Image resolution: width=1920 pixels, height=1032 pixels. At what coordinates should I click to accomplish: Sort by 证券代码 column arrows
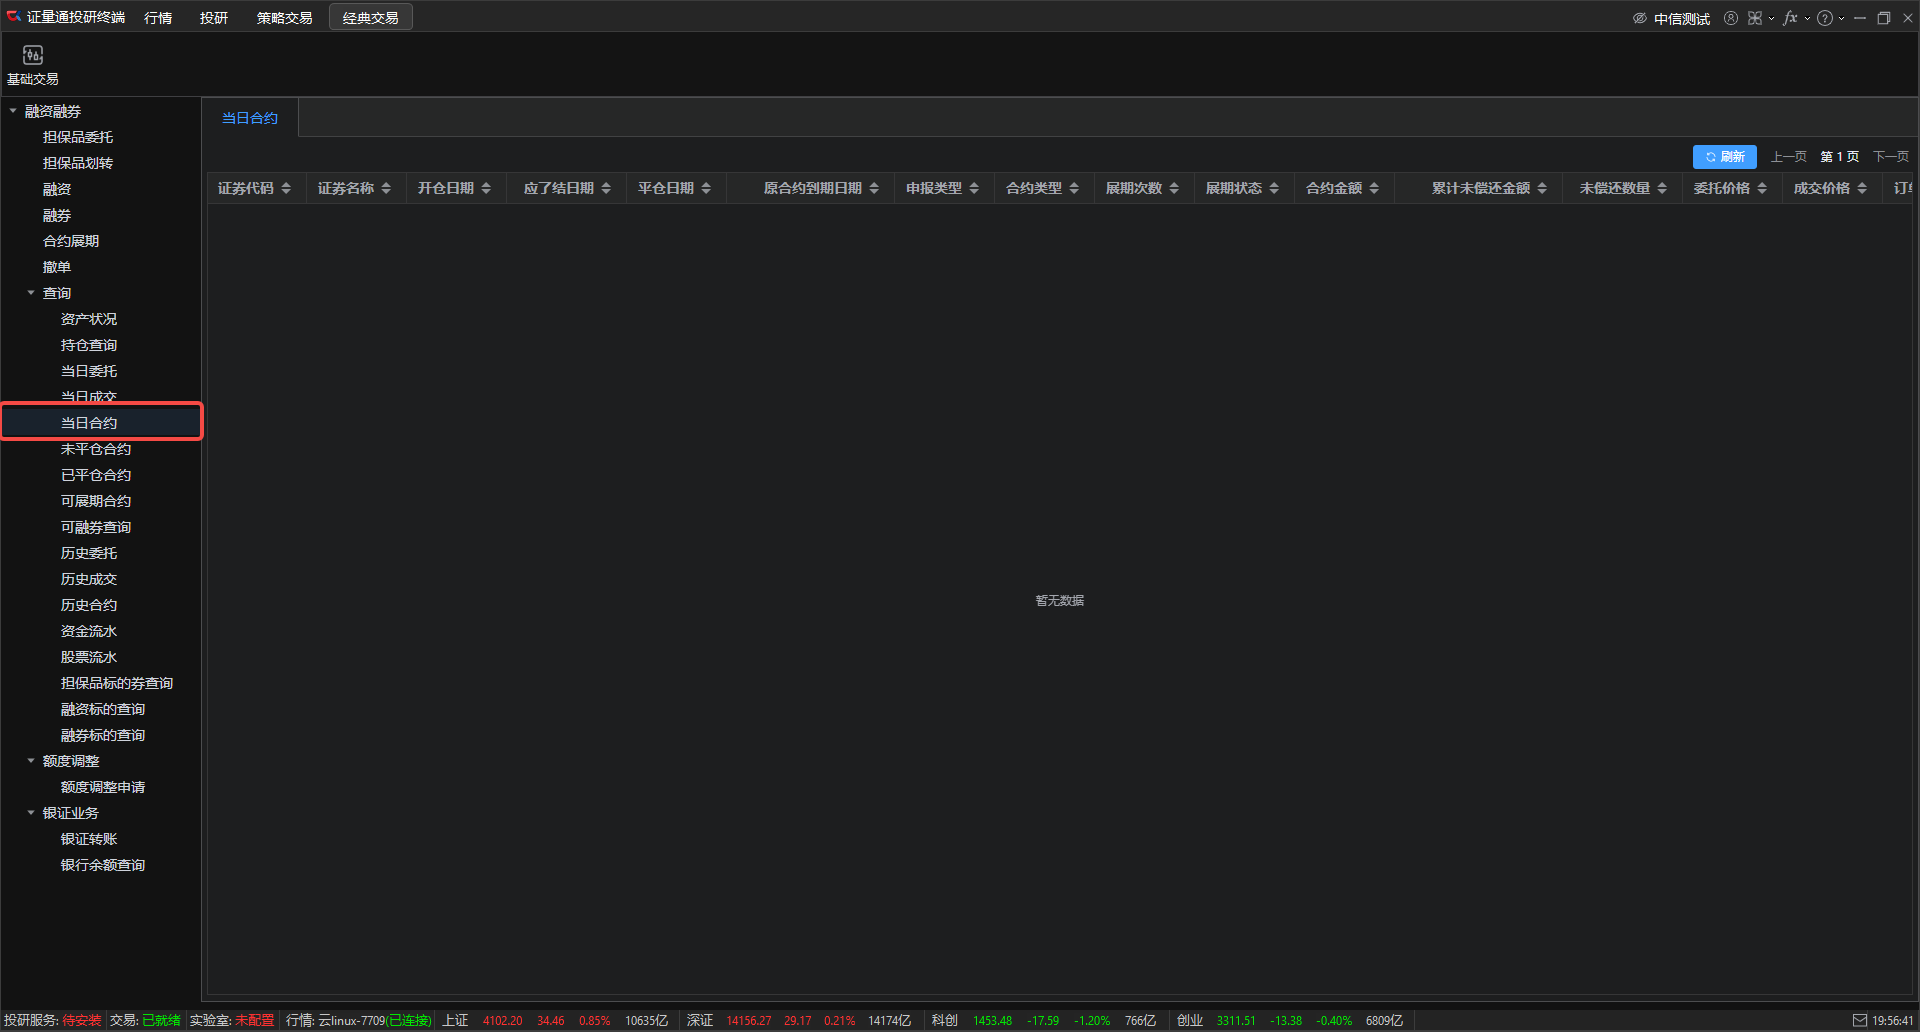286,188
